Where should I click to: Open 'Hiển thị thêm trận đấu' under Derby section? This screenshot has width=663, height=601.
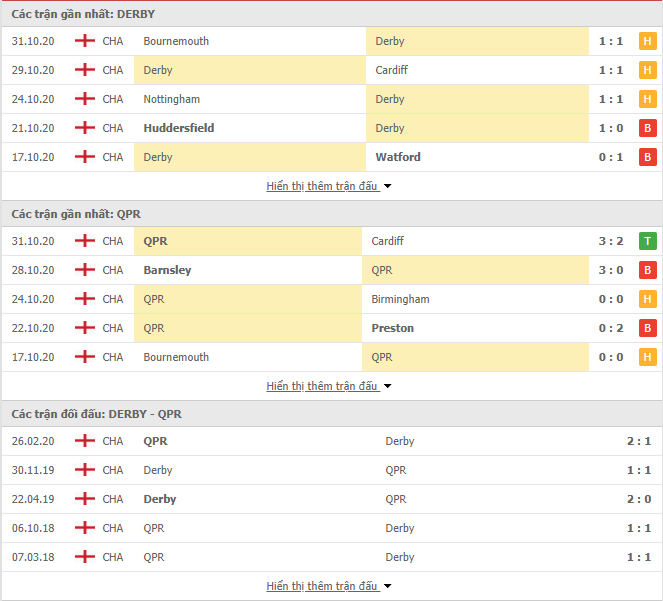[x=322, y=186]
